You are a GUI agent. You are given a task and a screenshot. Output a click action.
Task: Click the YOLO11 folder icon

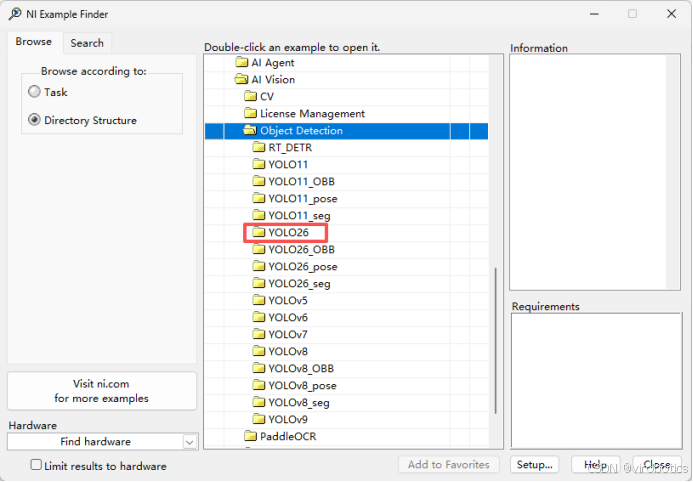tap(259, 164)
